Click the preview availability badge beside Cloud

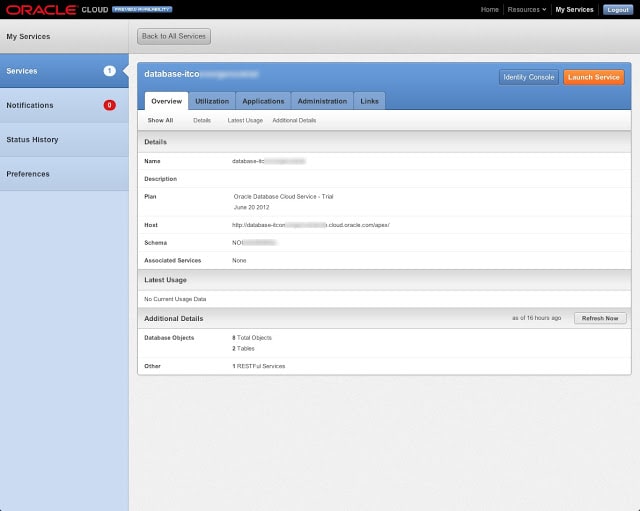pos(142,9)
